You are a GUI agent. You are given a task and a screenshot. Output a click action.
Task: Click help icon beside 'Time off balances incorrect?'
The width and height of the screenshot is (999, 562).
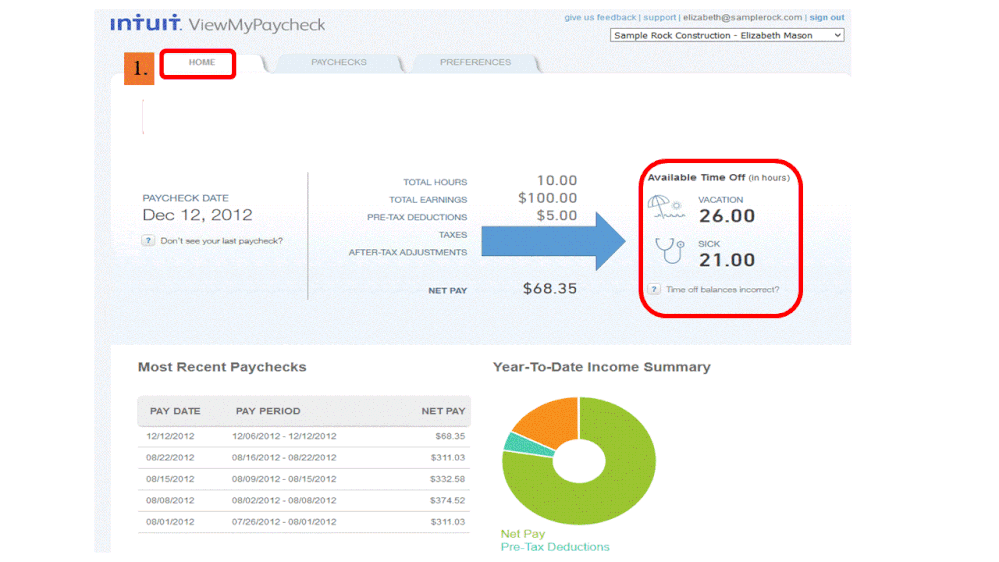pyautogui.click(x=654, y=289)
